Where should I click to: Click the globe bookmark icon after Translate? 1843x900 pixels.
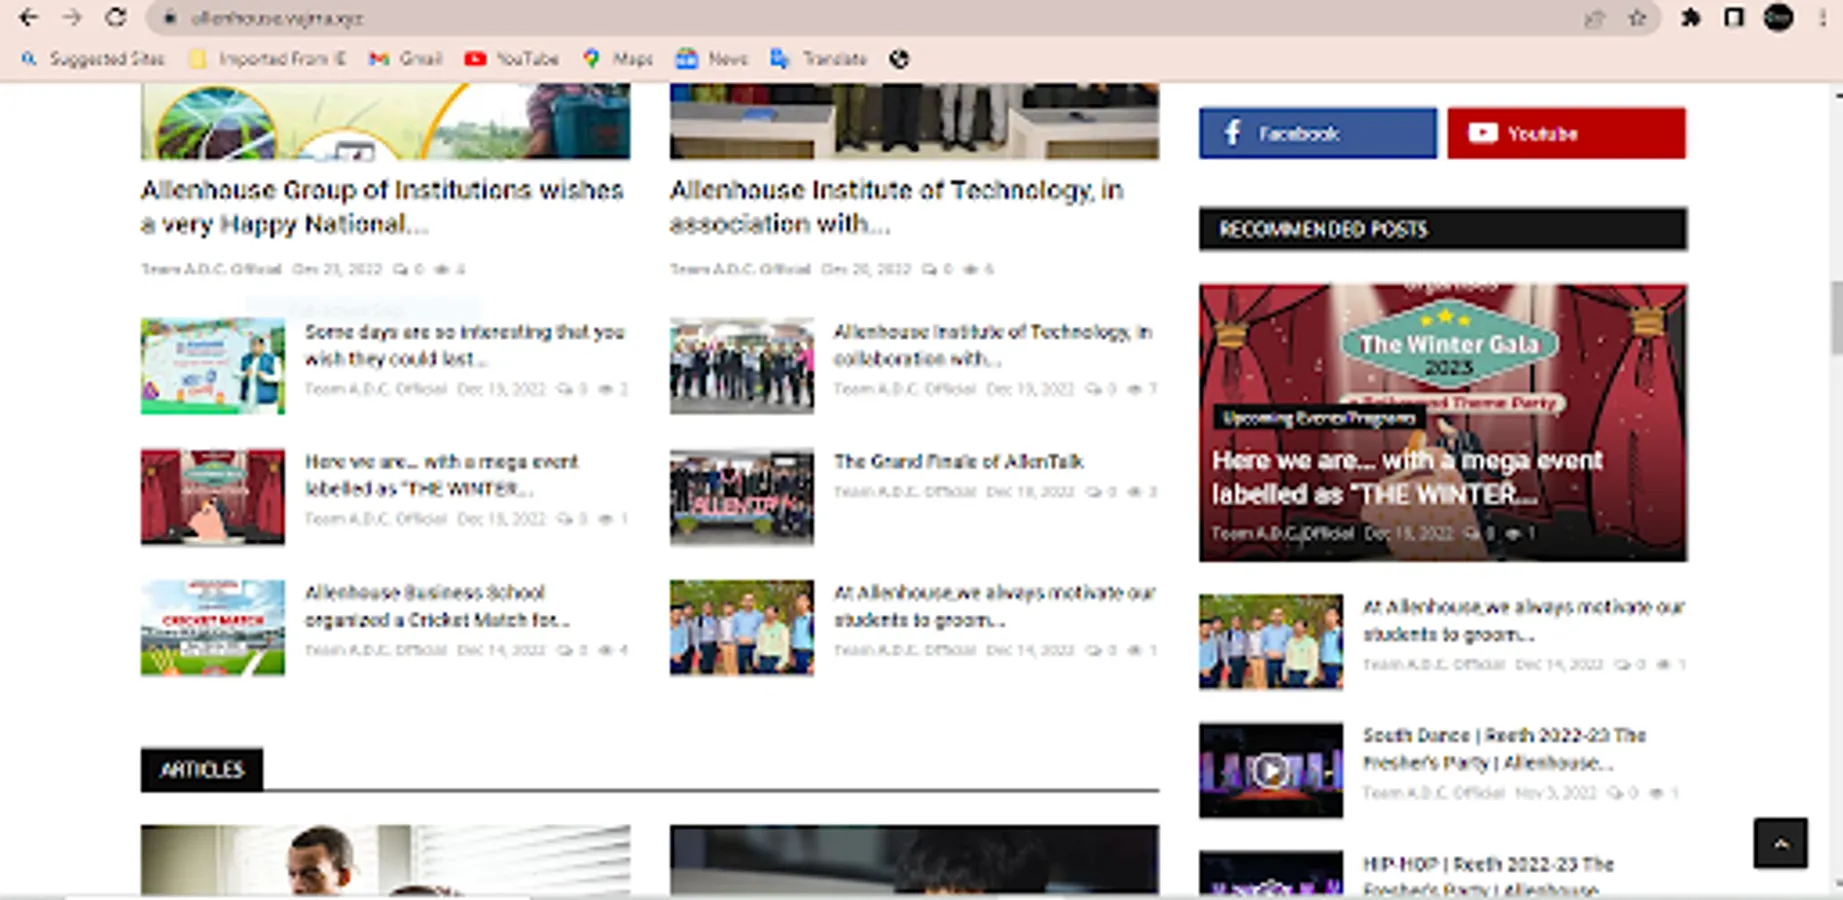coord(899,59)
